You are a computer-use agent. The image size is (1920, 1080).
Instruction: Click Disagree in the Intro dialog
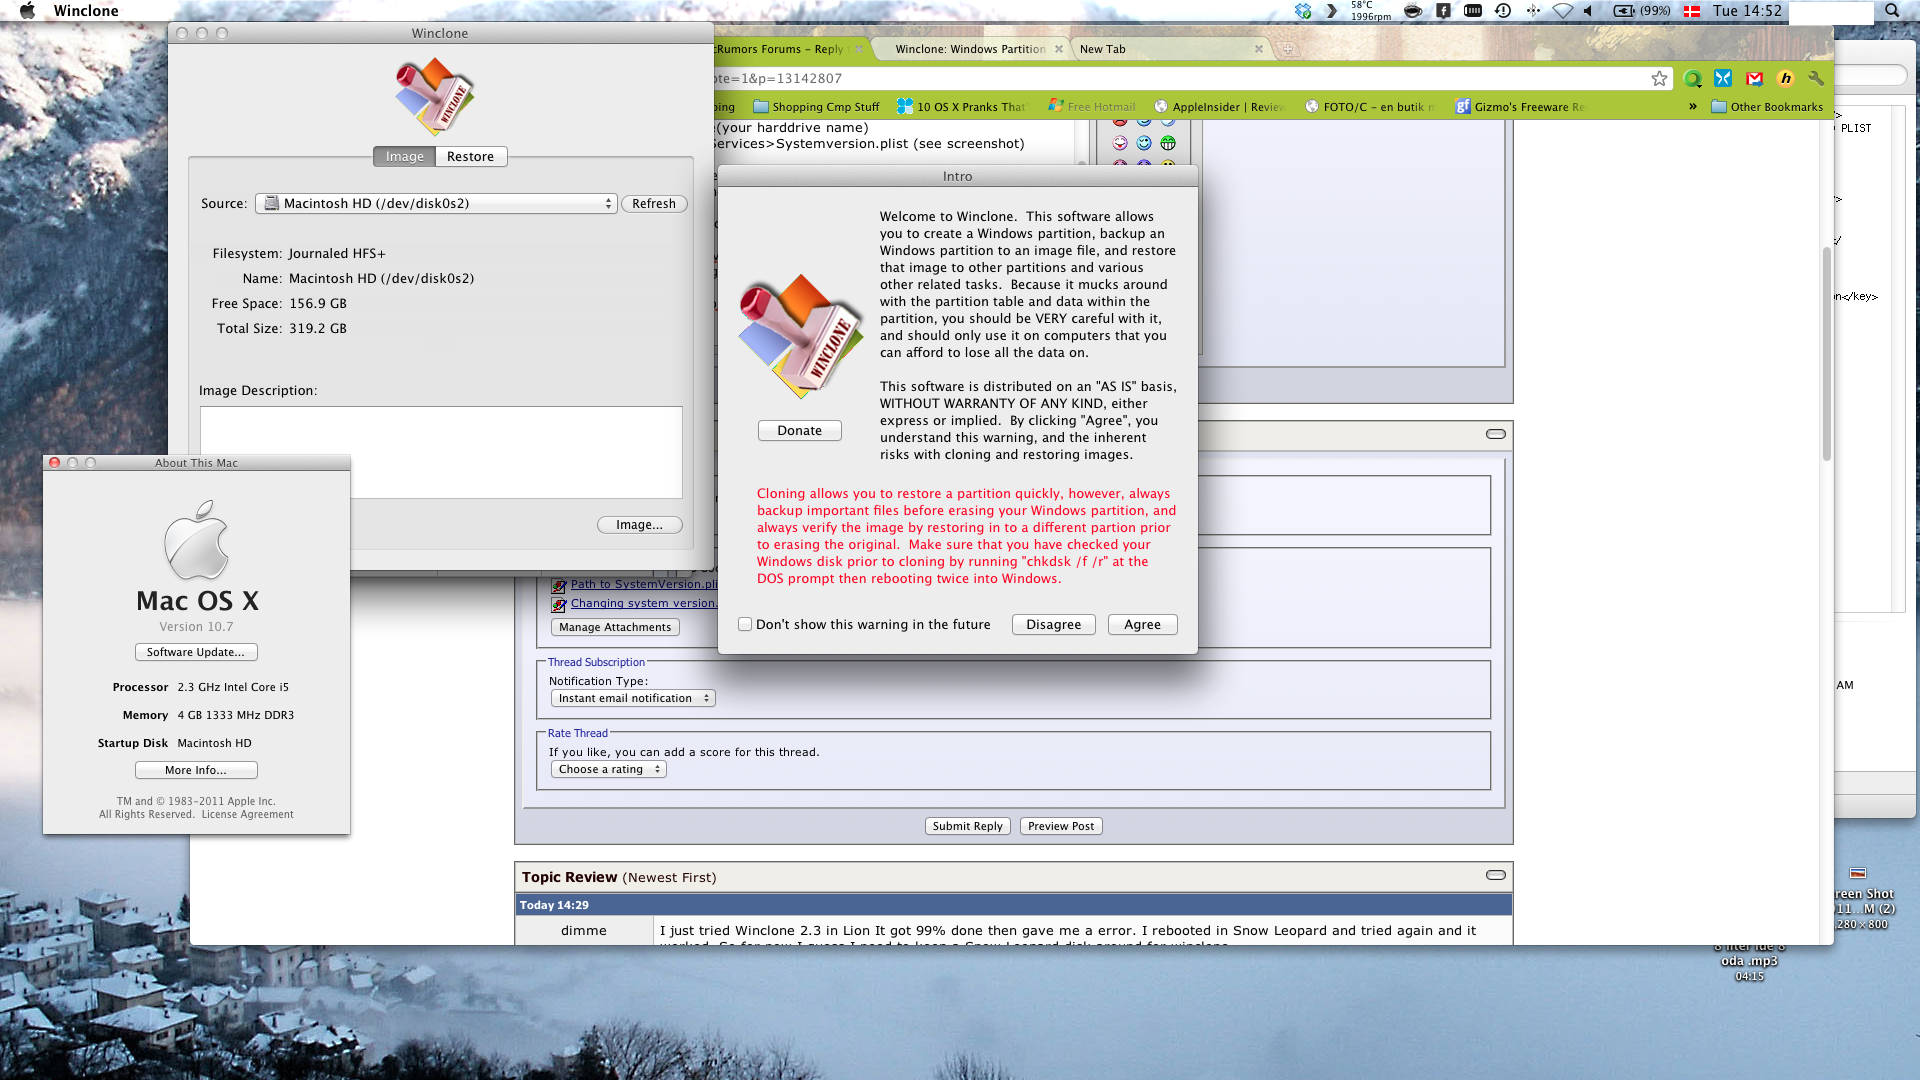[x=1054, y=625]
